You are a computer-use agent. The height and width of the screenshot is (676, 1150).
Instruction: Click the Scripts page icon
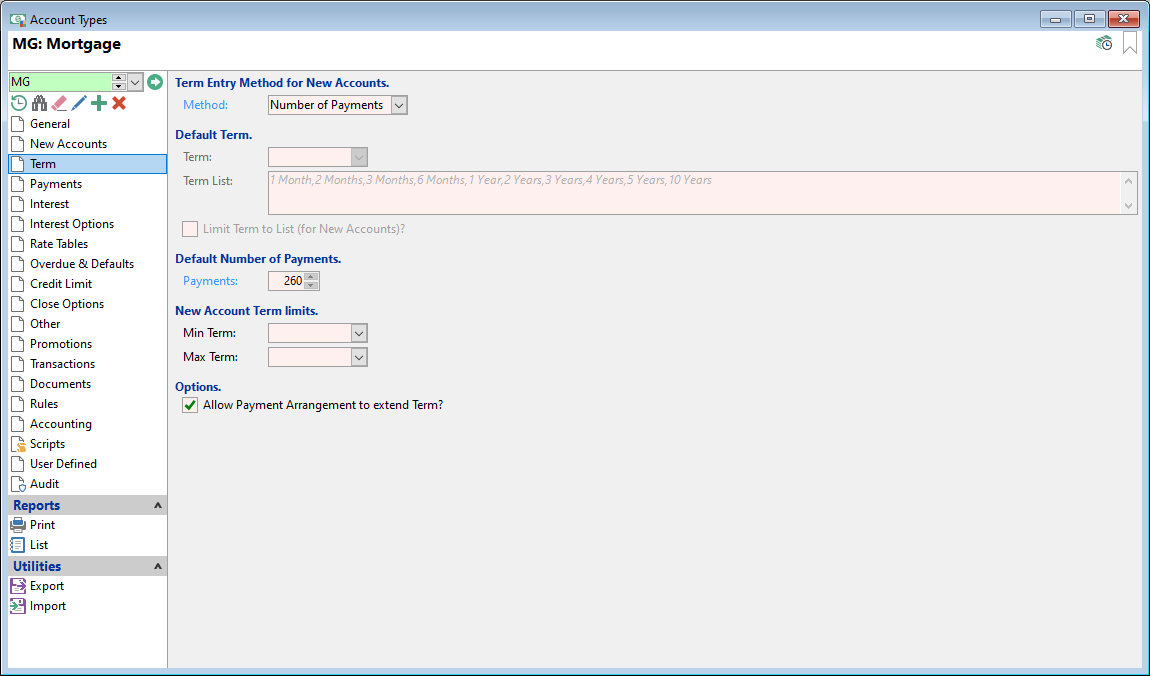pyautogui.click(x=18, y=444)
